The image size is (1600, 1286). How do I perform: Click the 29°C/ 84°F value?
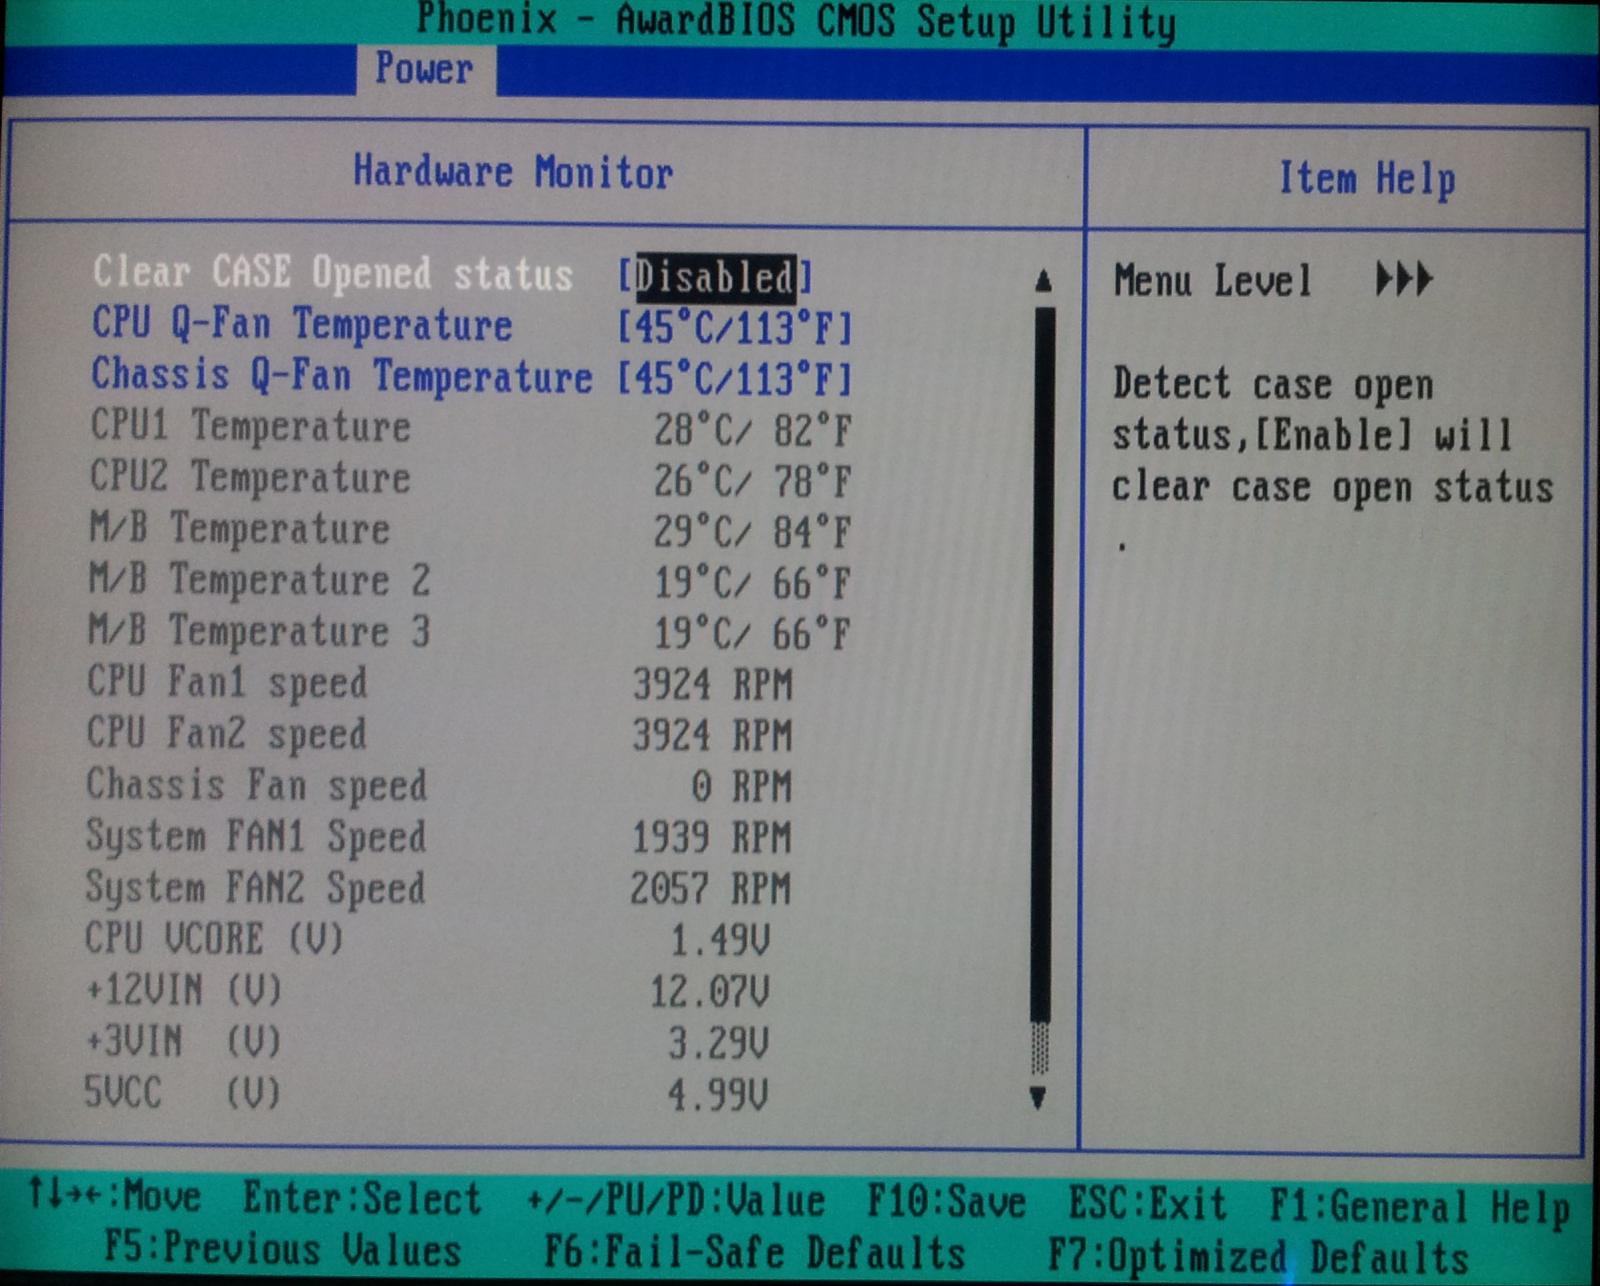753,533
